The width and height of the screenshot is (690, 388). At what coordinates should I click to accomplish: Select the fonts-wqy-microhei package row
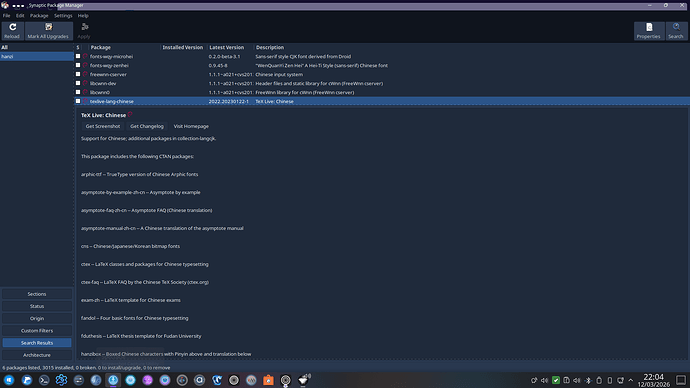pos(382,56)
